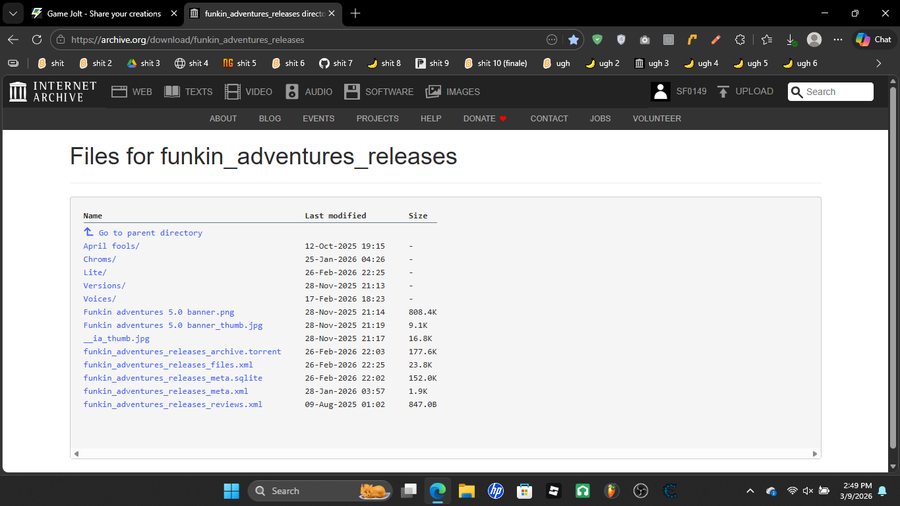Open the 'shit 7' GitHub bookmark
This screenshot has height=506, width=900.
click(336, 63)
